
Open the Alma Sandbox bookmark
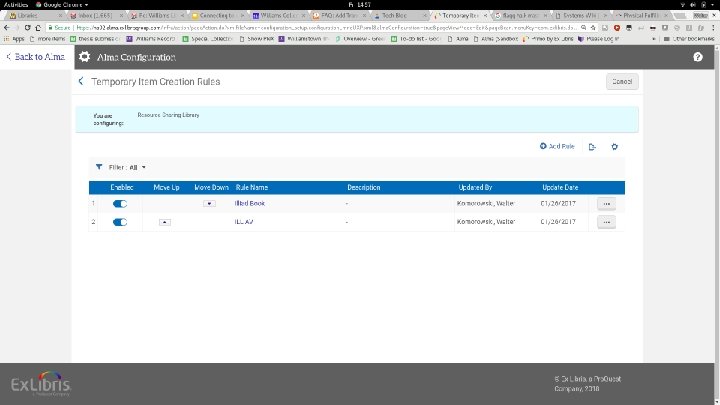pyautogui.click(x=496, y=39)
